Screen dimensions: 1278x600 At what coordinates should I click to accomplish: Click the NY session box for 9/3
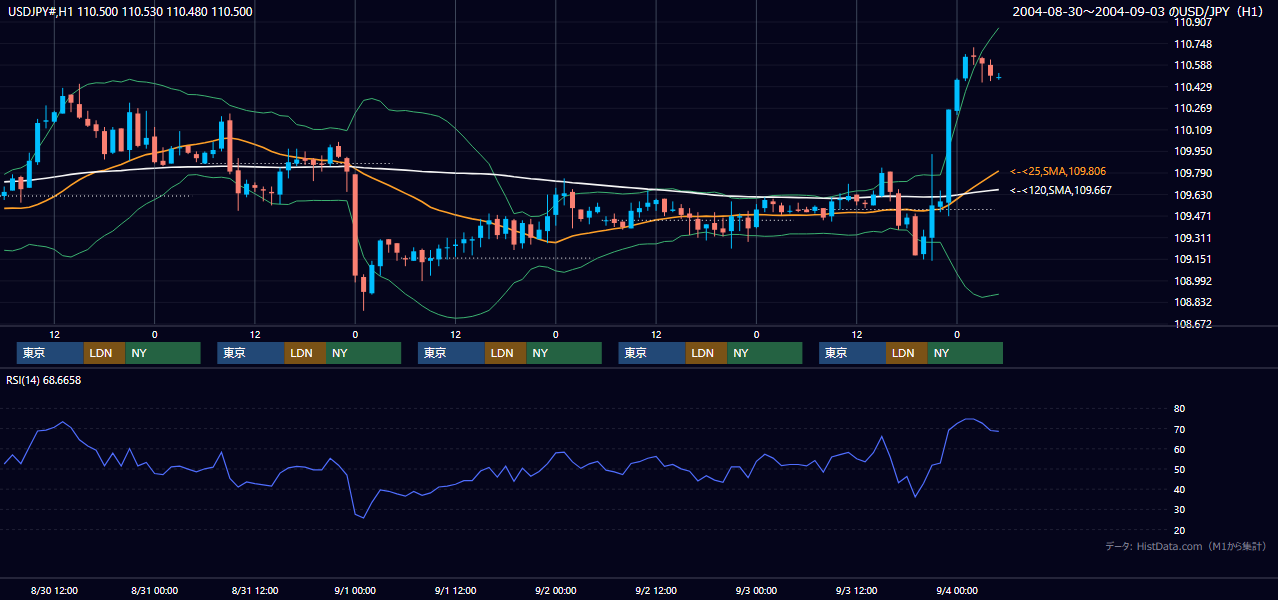964,353
